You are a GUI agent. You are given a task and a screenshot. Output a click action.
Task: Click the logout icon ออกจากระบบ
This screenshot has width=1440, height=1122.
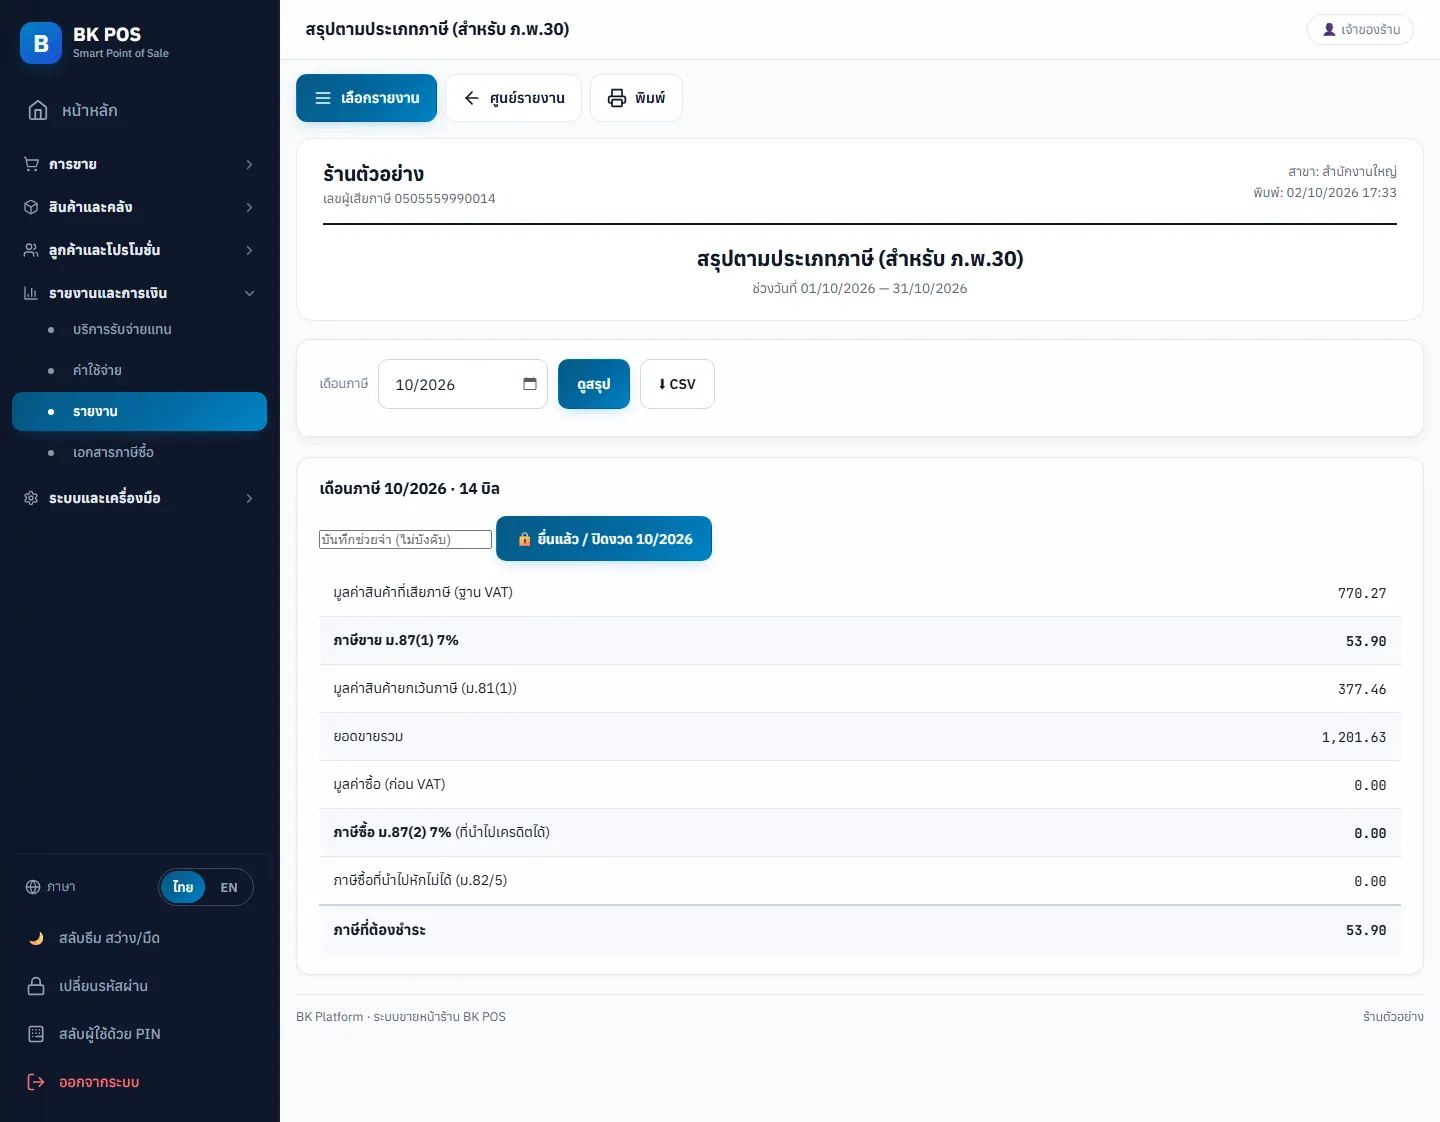click(36, 1082)
